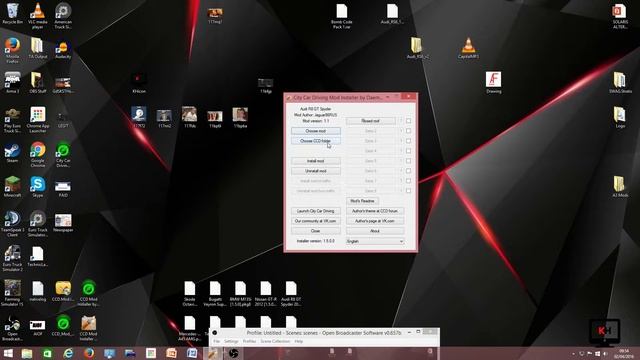Open the File menu in OBS window
This screenshot has height=360, width=640.
(x=216, y=341)
